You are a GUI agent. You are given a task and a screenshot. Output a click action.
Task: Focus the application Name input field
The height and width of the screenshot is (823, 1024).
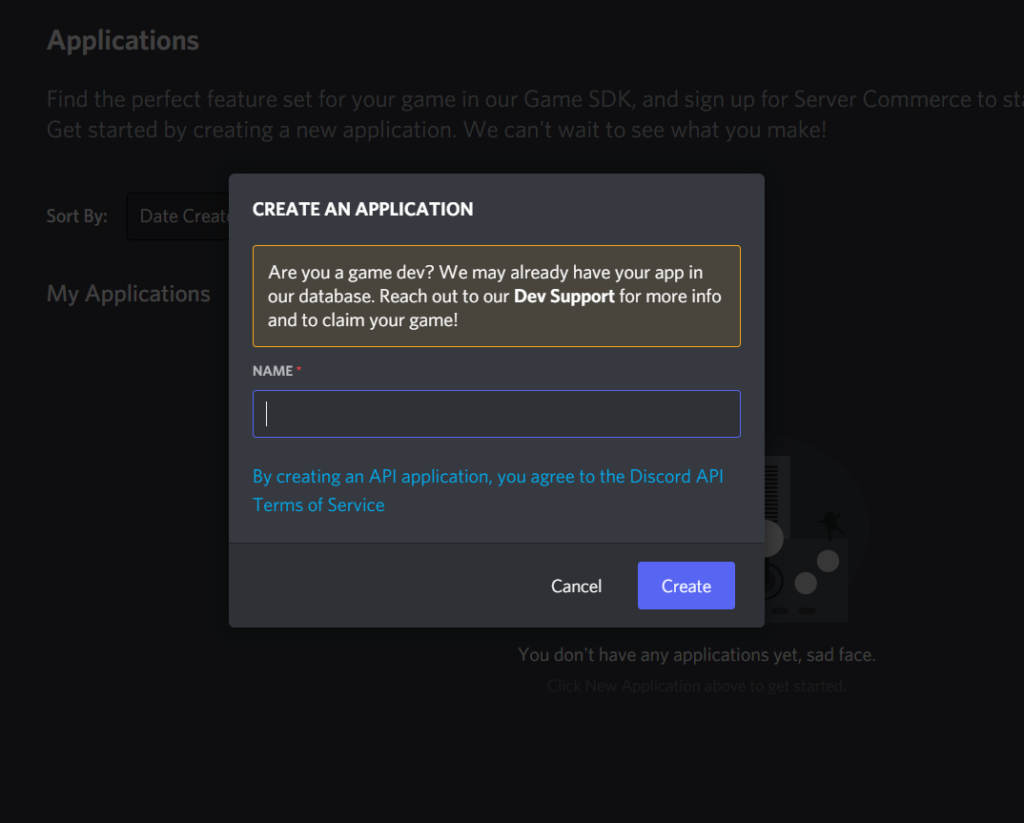496,413
